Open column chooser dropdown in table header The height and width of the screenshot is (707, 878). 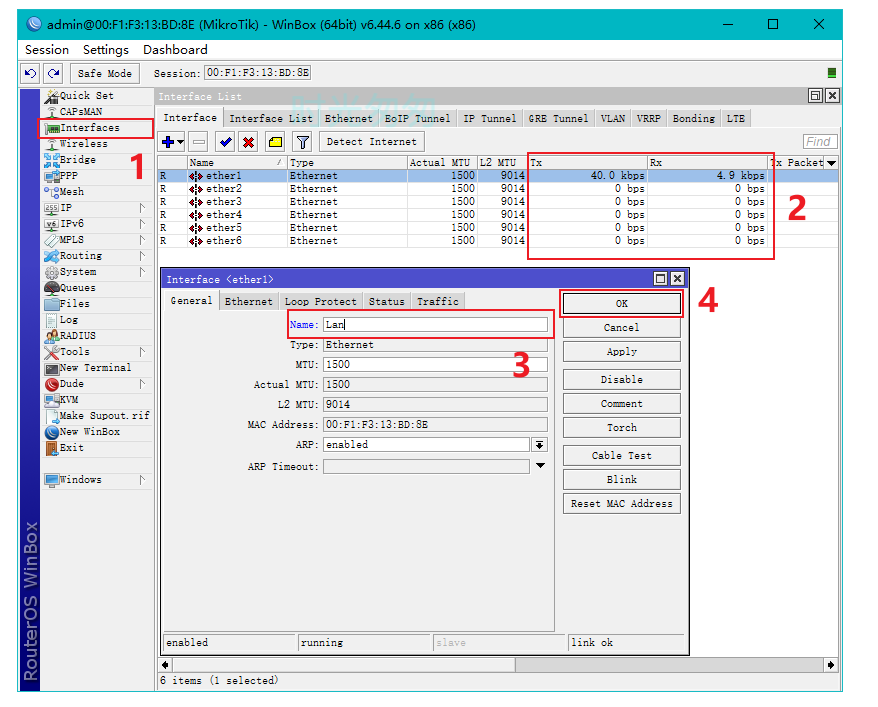pyautogui.click(x=832, y=163)
